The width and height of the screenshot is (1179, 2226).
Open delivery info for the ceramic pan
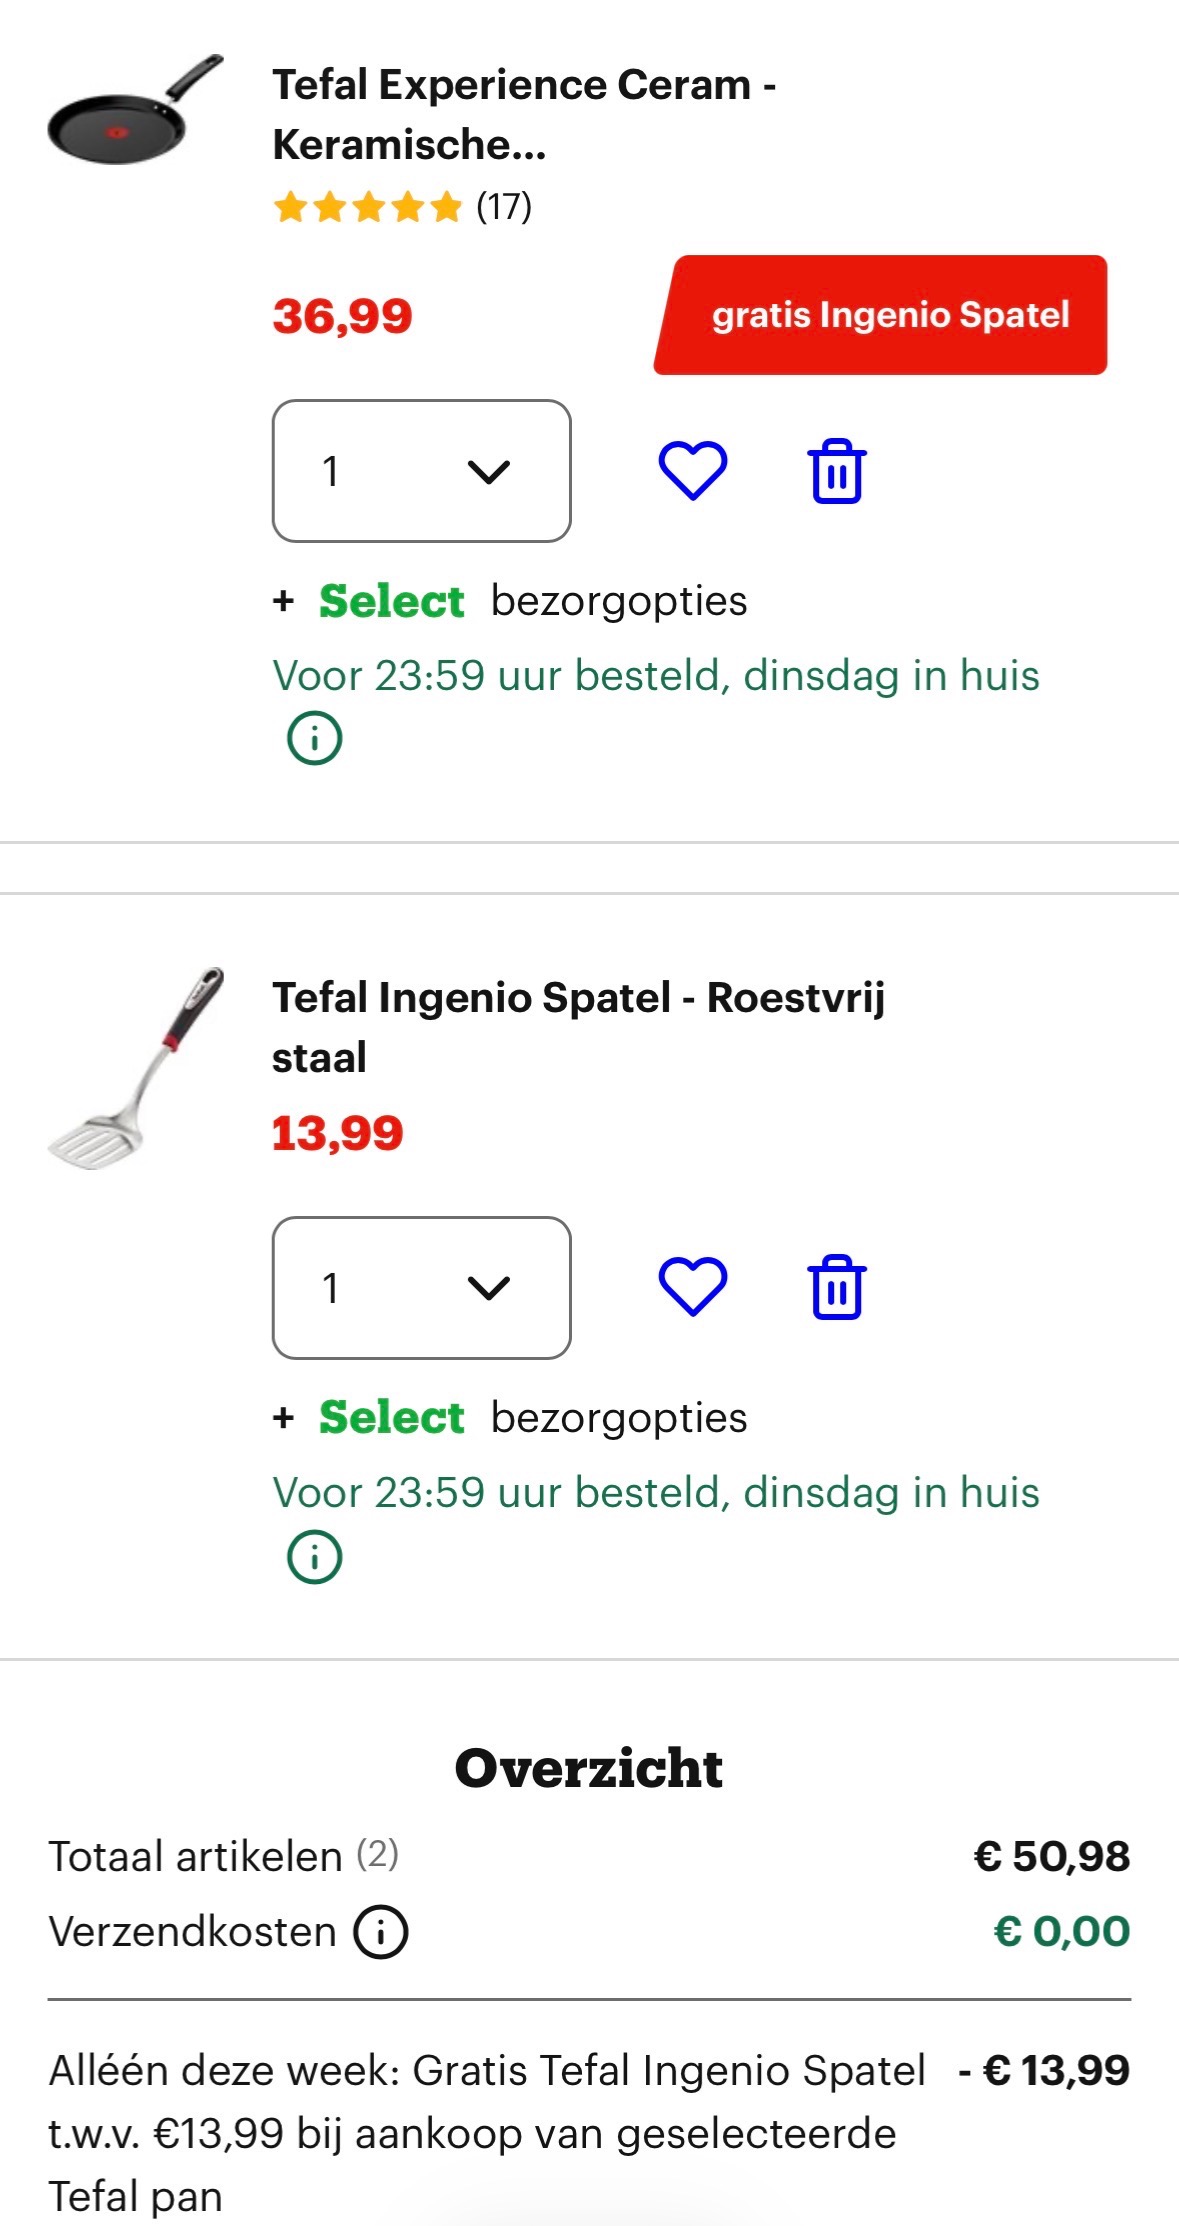point(315,738)
